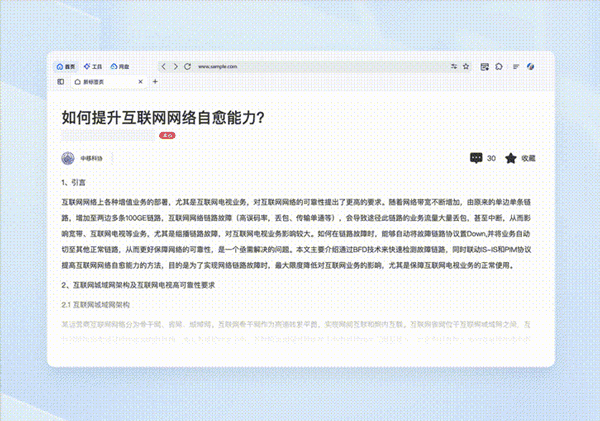Close the 新标签页 tab

point(140,81)
